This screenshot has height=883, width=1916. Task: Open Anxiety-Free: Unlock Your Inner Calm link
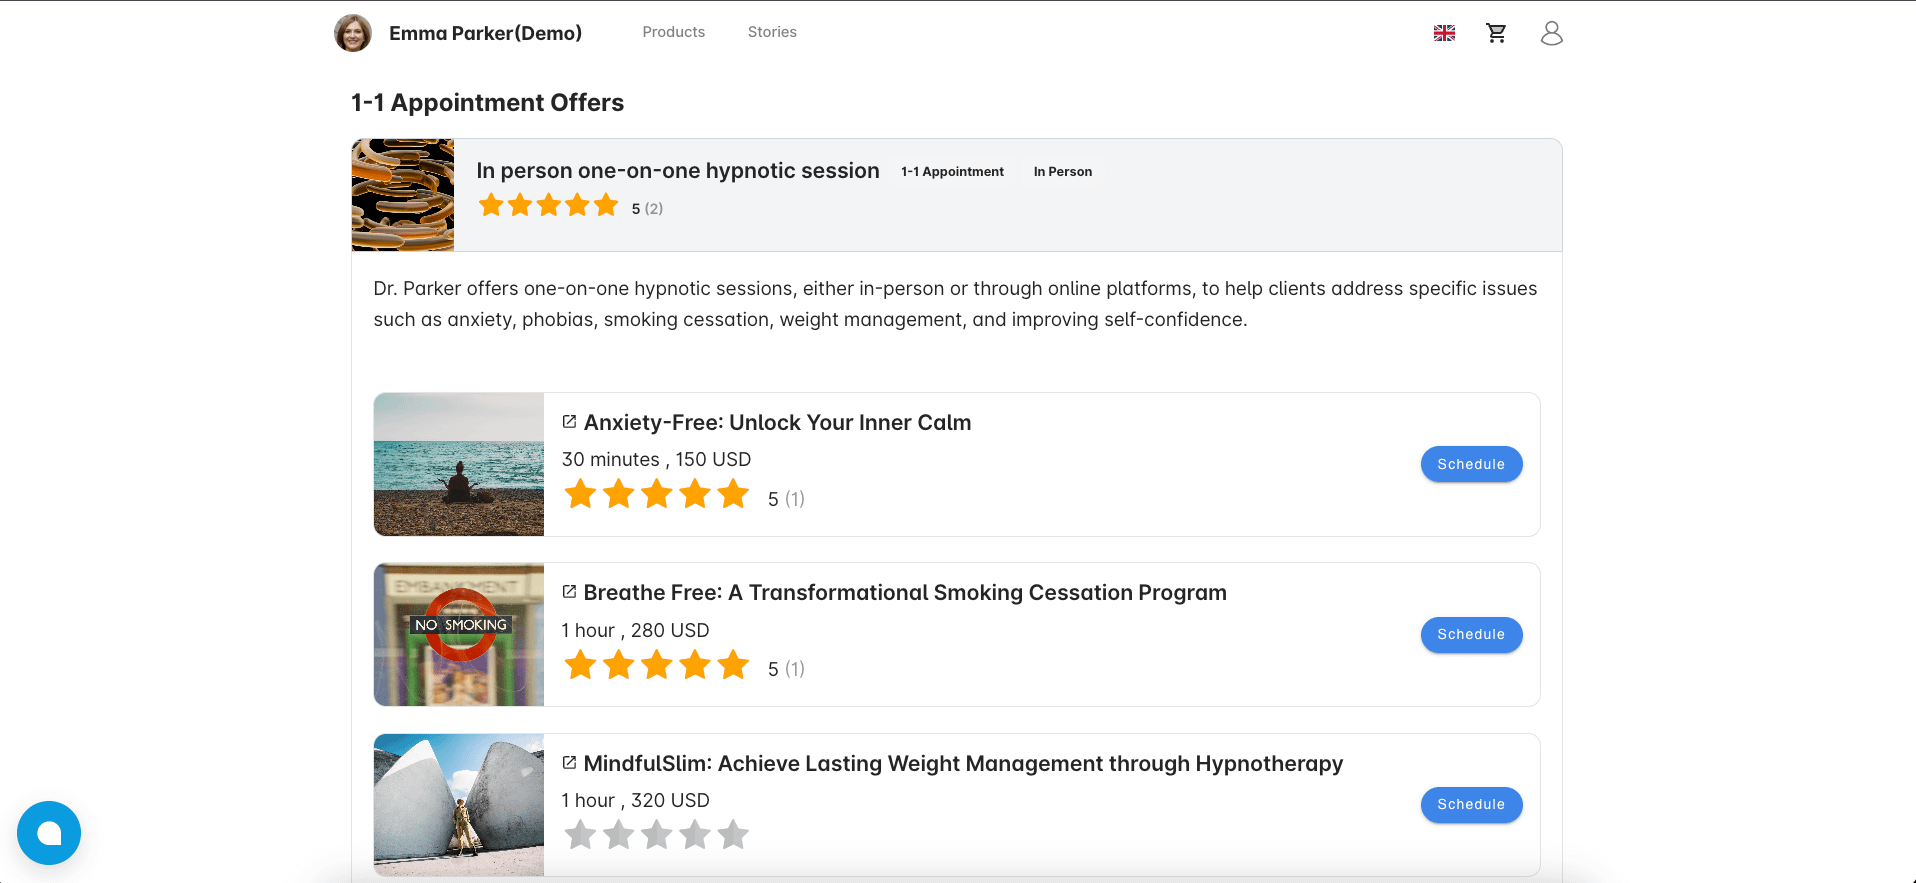(777, 422)
